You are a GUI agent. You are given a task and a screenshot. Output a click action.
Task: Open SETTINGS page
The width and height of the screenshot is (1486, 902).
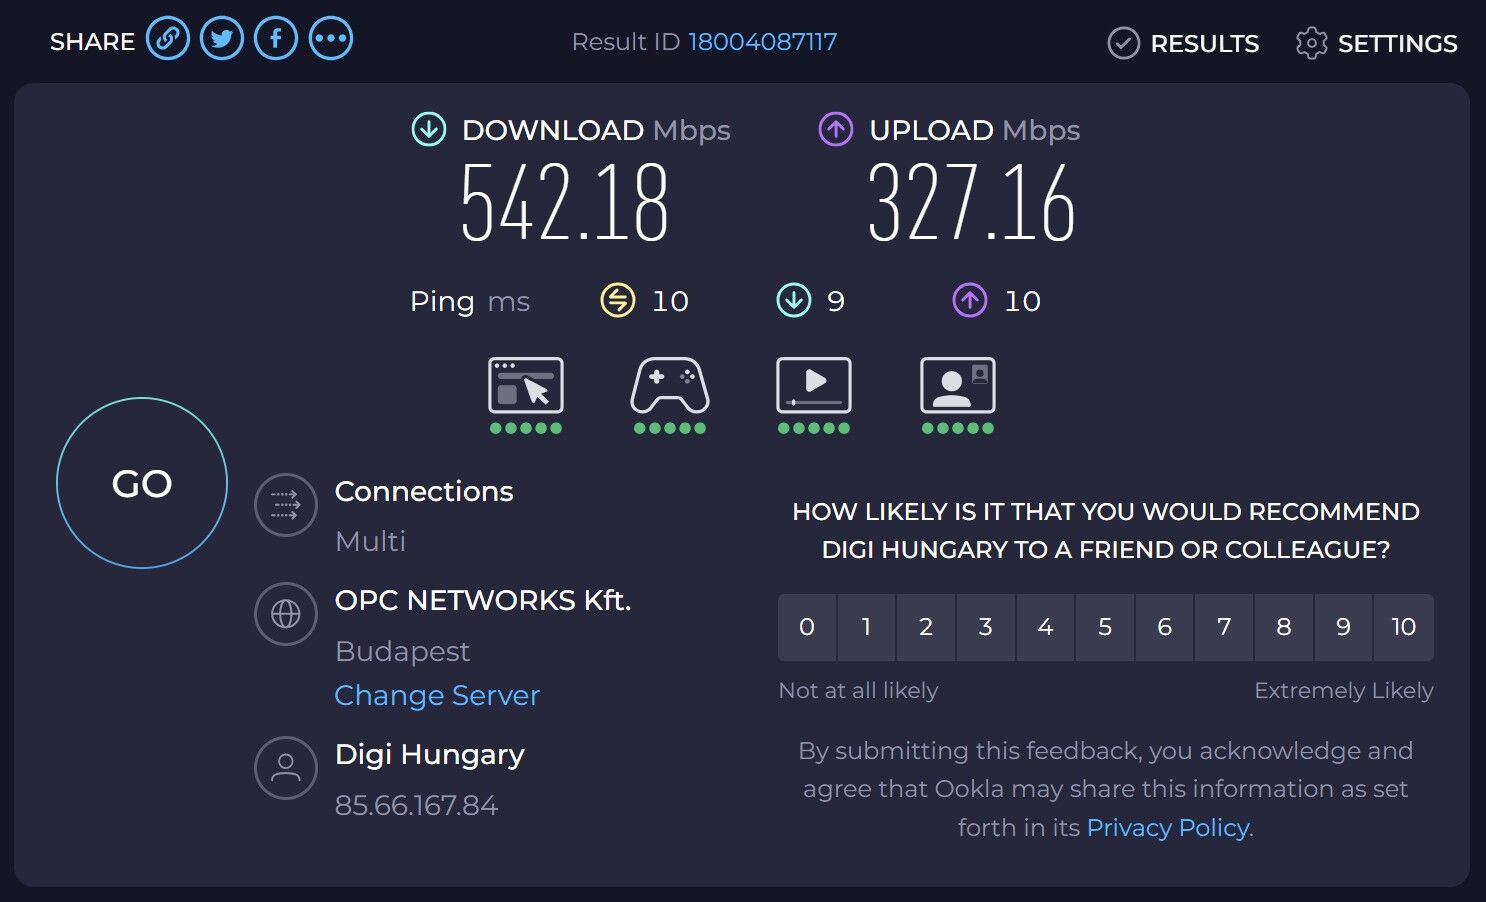[x=1376, y=43]
